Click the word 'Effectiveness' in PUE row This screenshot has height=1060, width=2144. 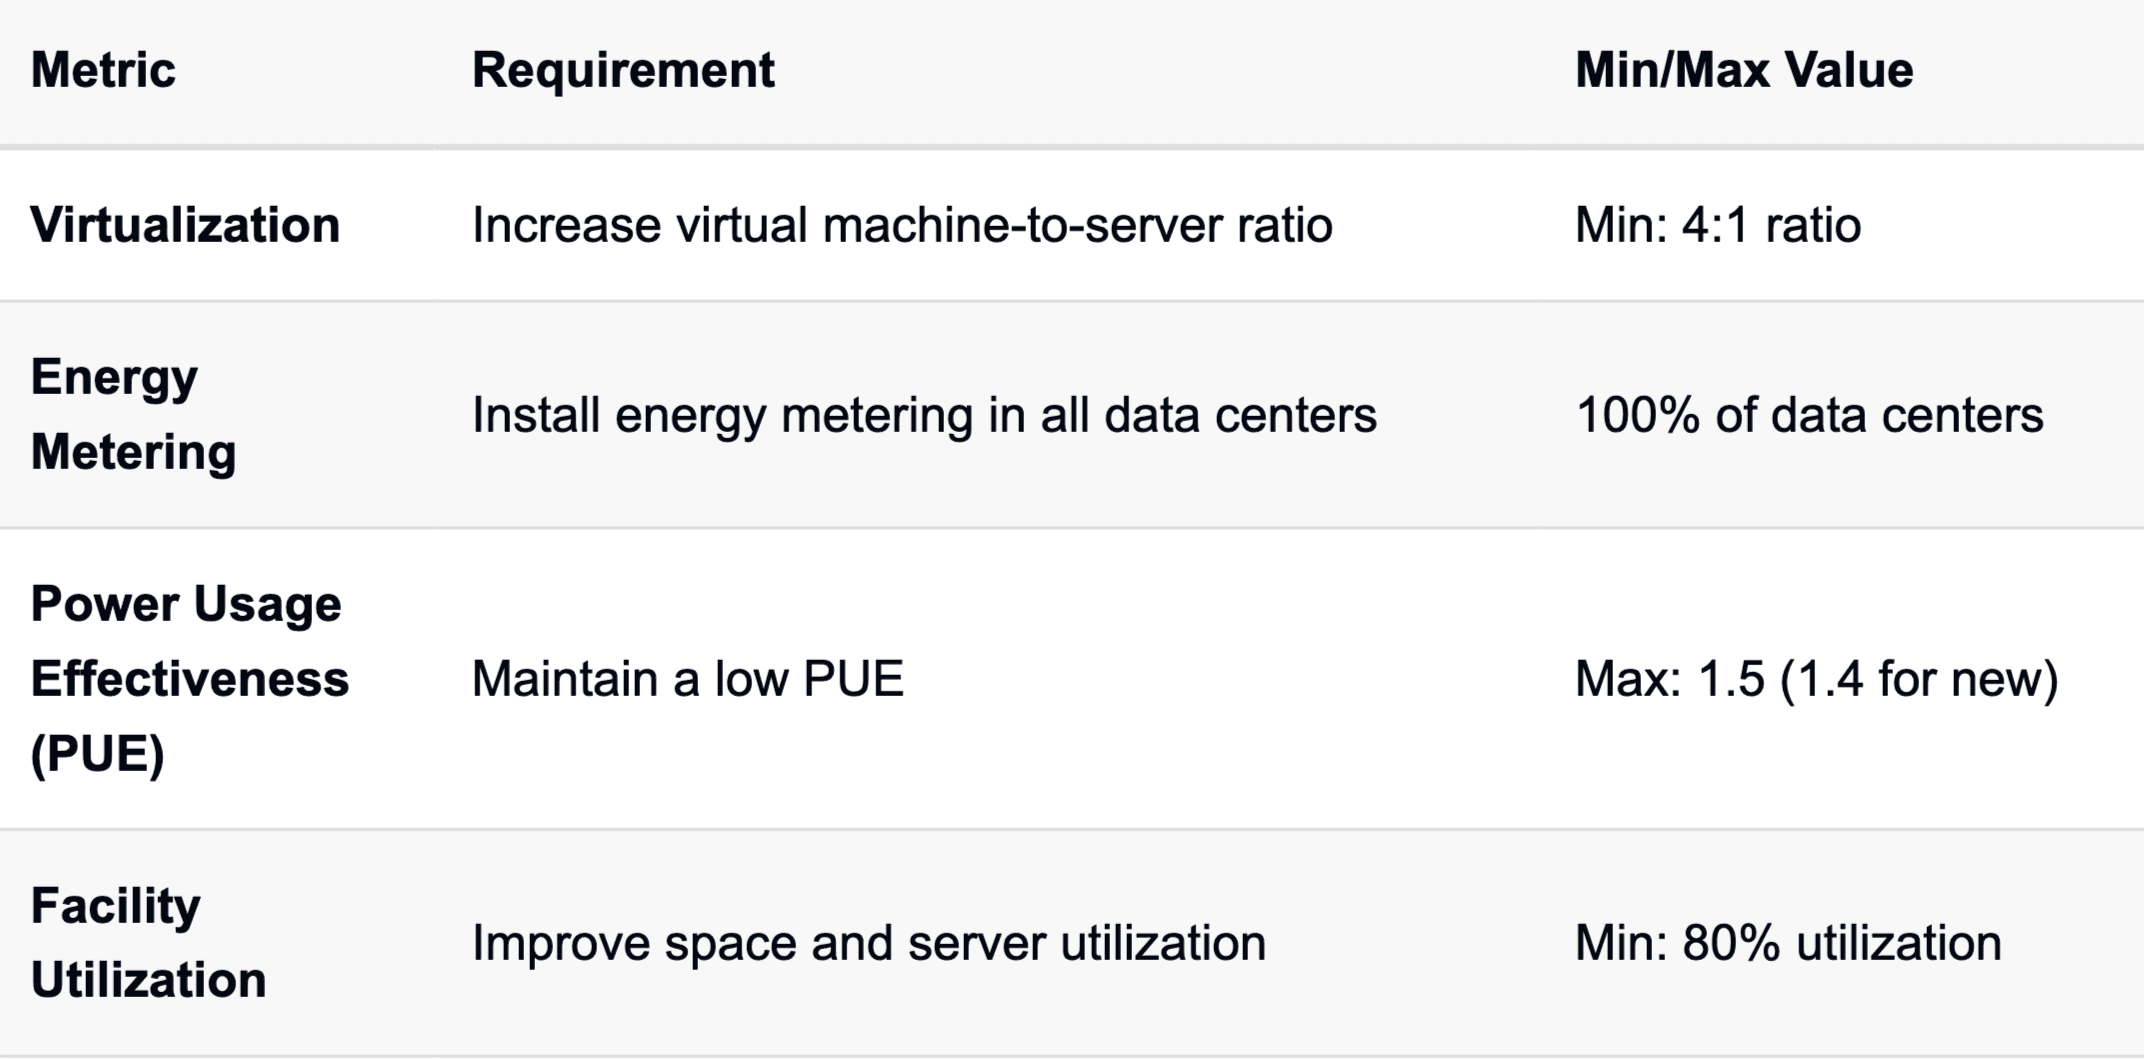(x=190, y=679)
